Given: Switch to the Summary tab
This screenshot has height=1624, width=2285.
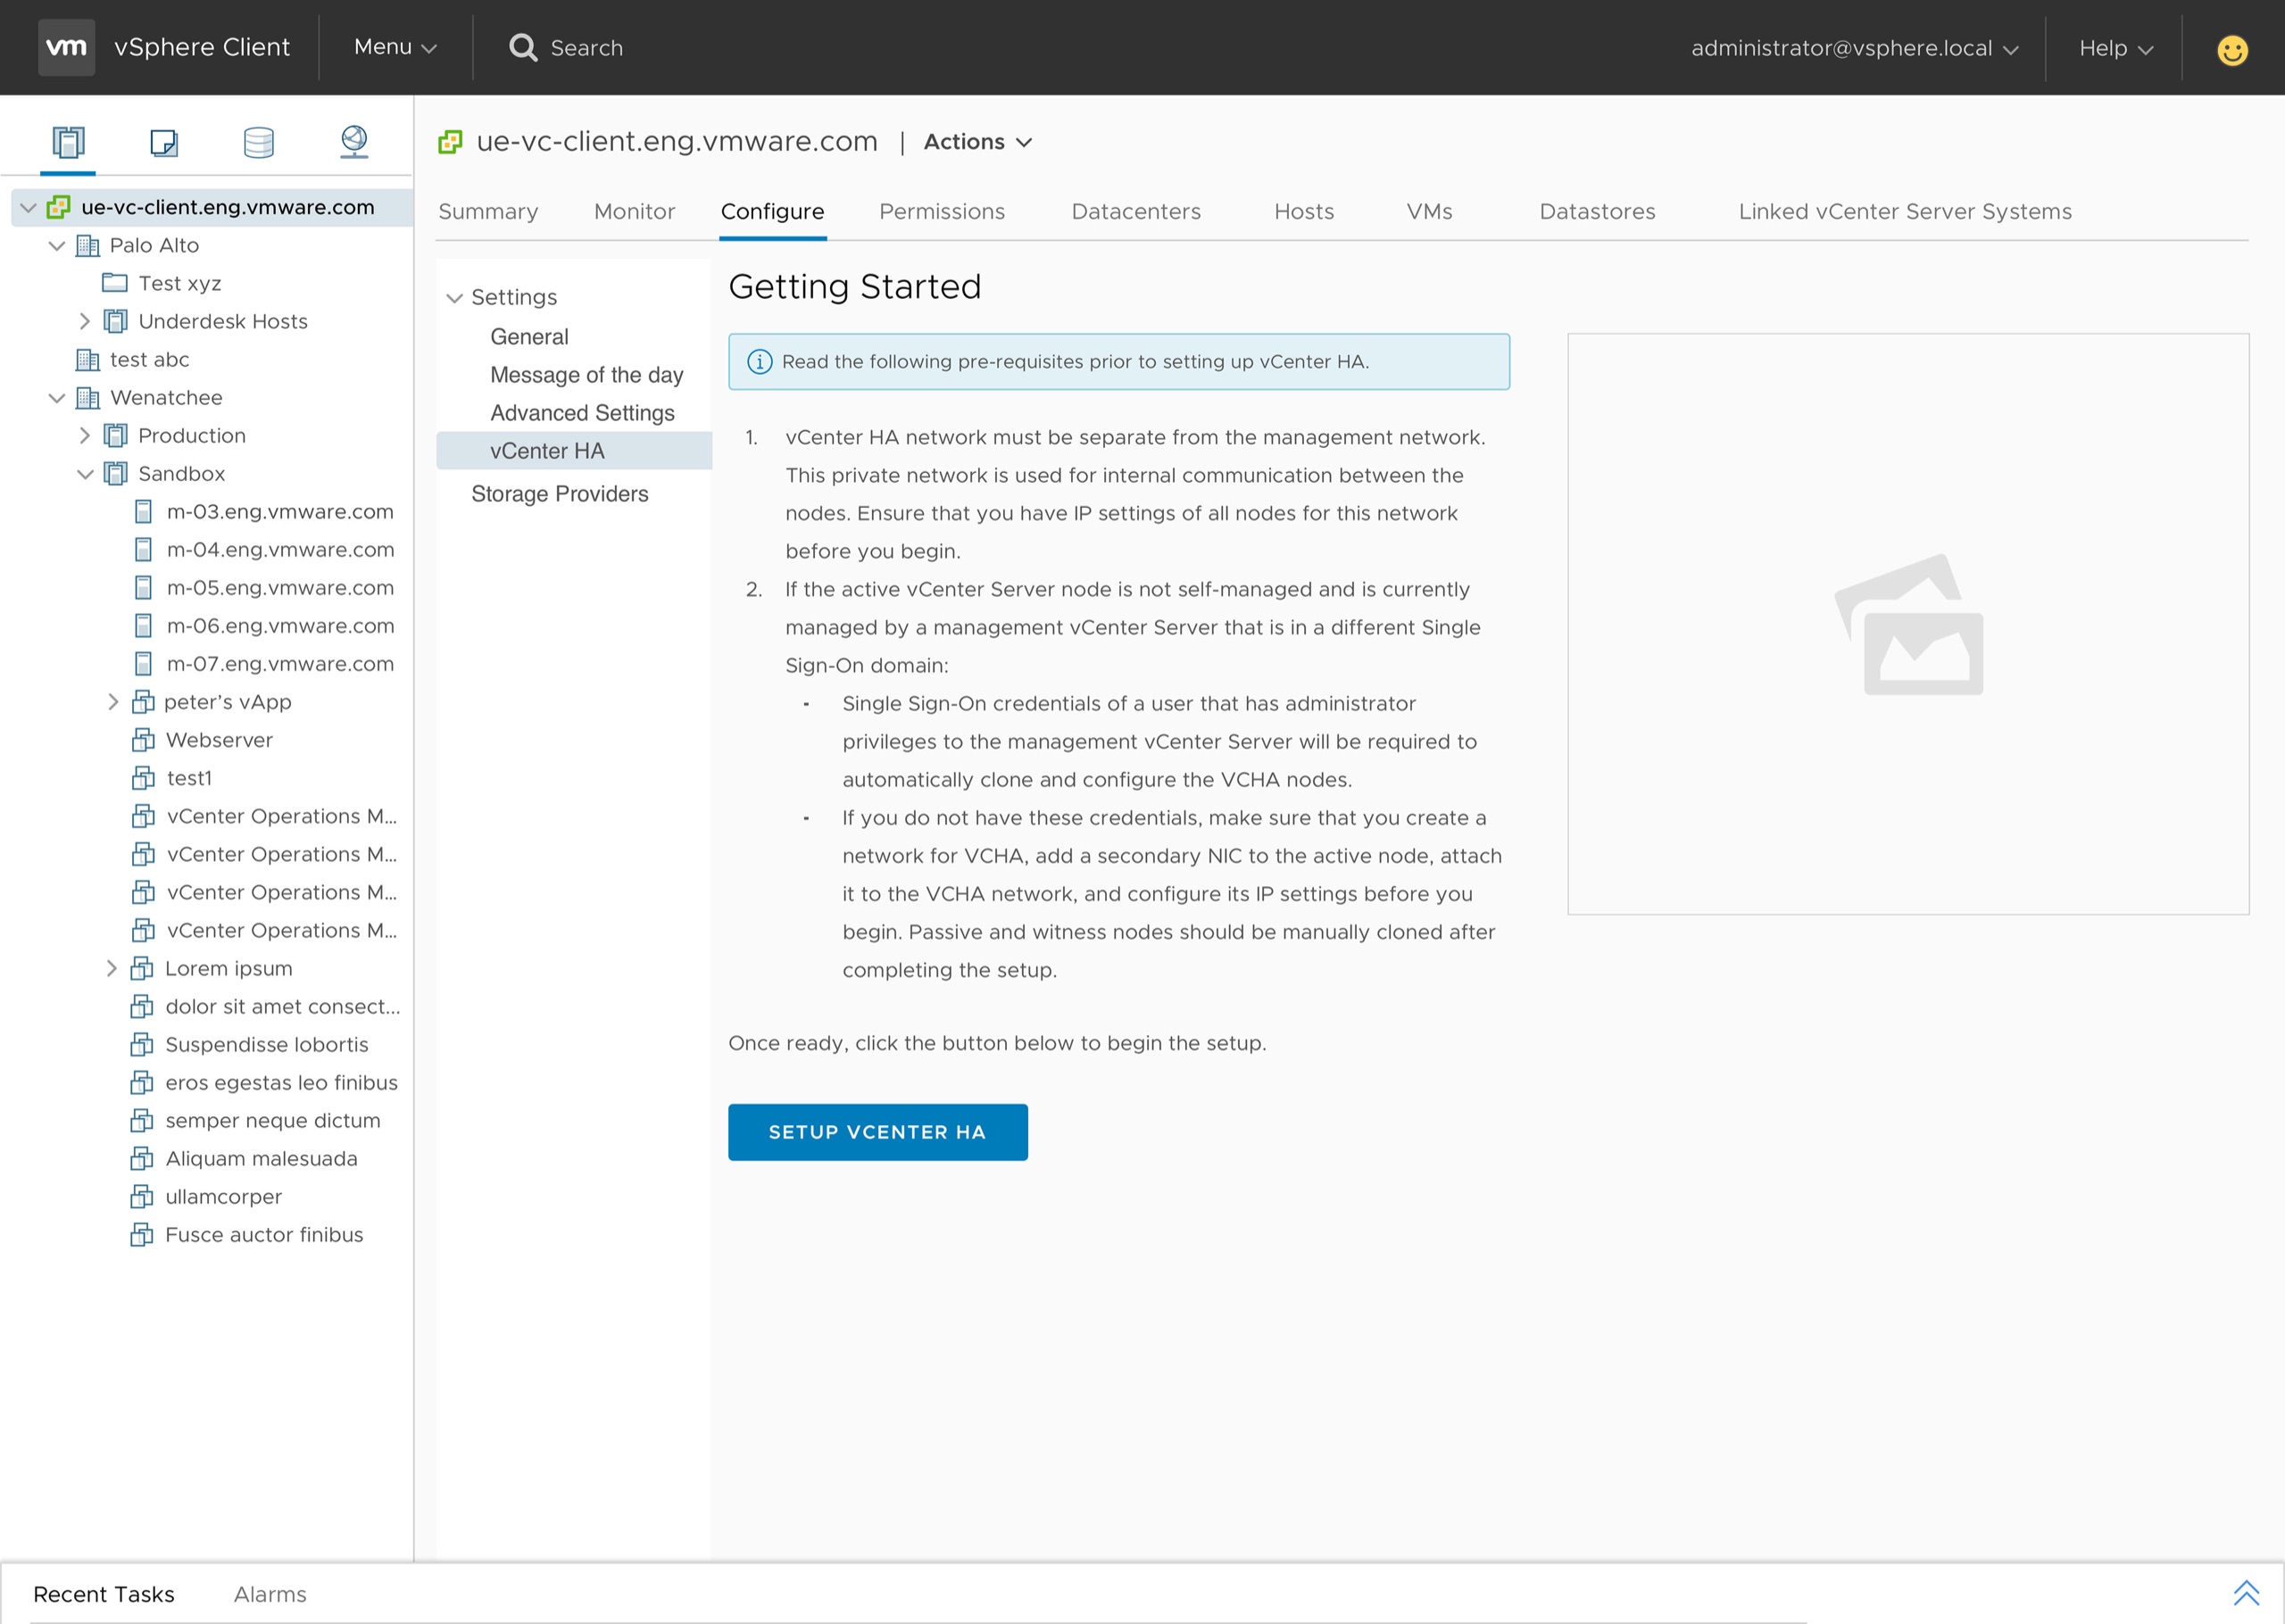Looking at the screenshot, I should point(488,211).
